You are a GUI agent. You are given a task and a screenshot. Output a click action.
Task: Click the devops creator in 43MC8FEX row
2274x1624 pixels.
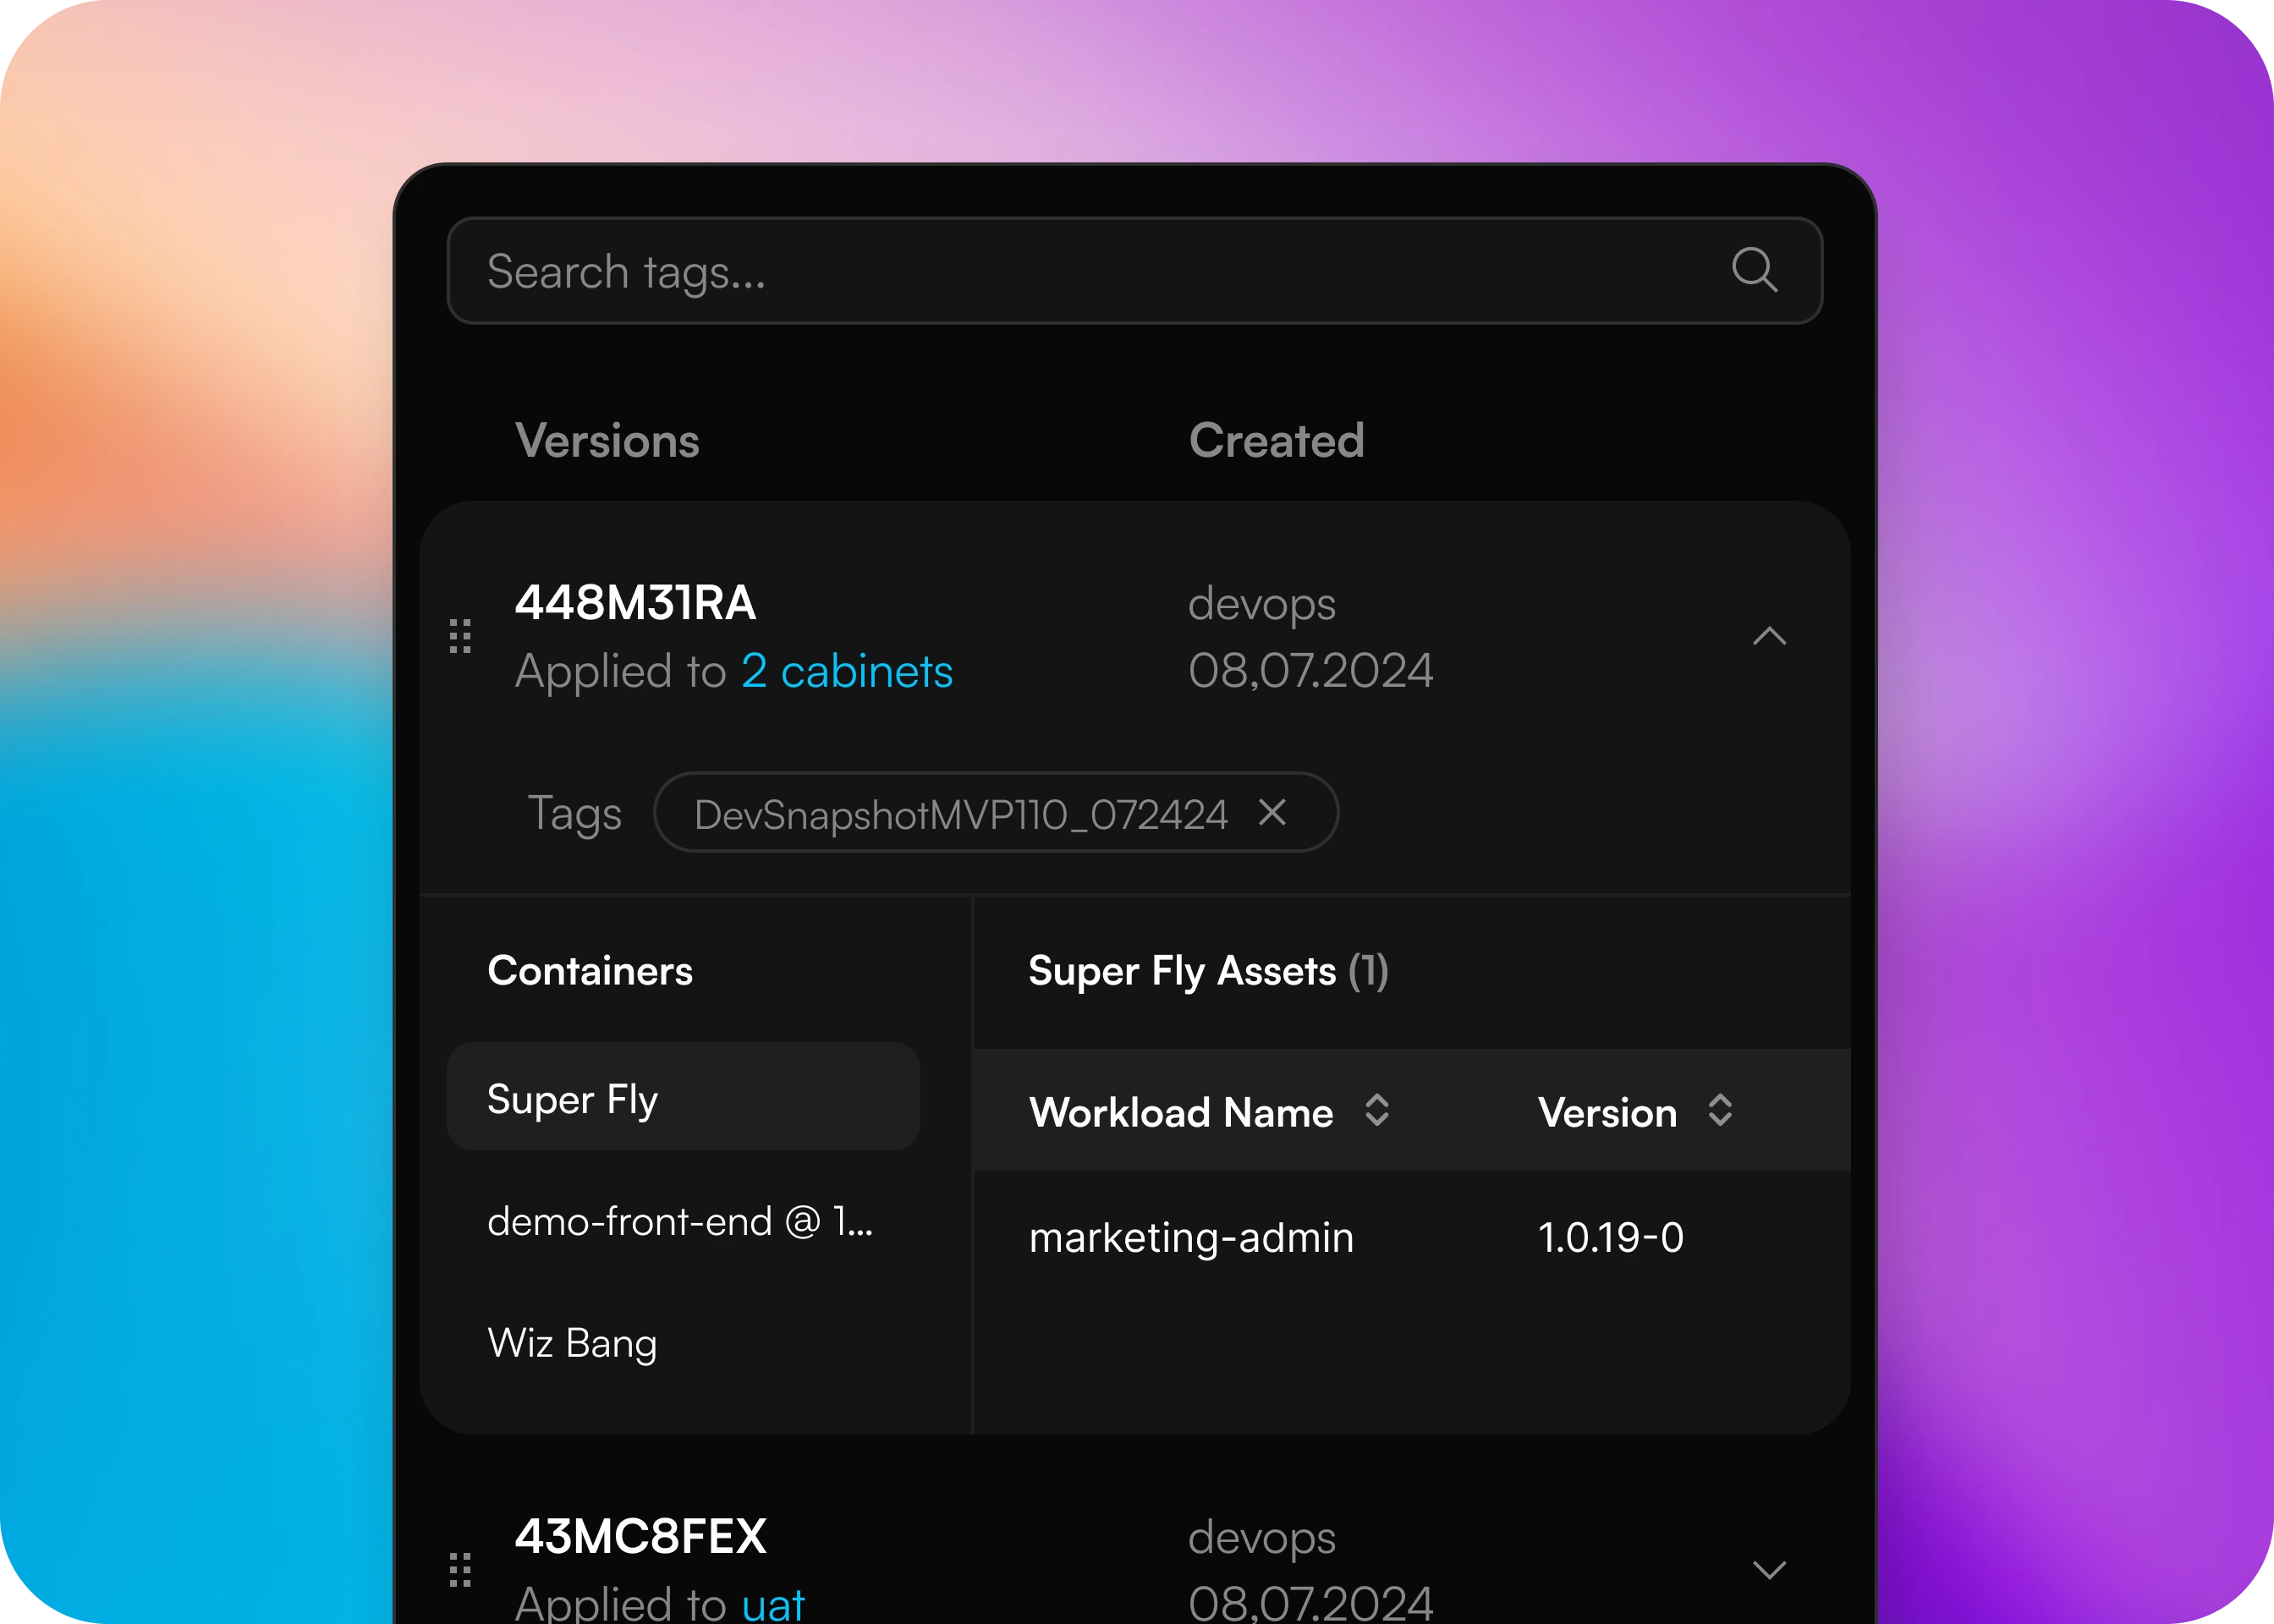[1261, 1538]
